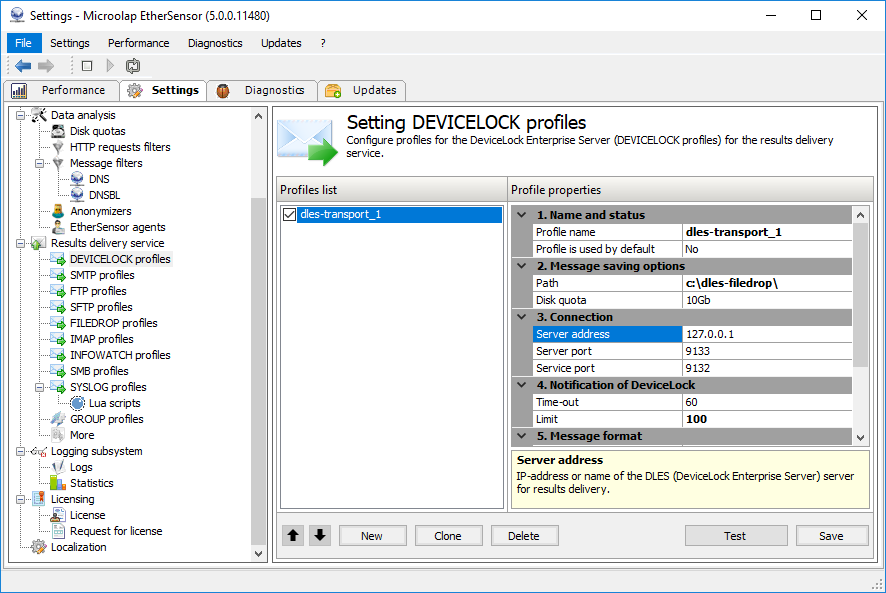The image size is (886, 593).
Task: Click the Disk quota value 10Gb
Action: click(x=767, y=300)
